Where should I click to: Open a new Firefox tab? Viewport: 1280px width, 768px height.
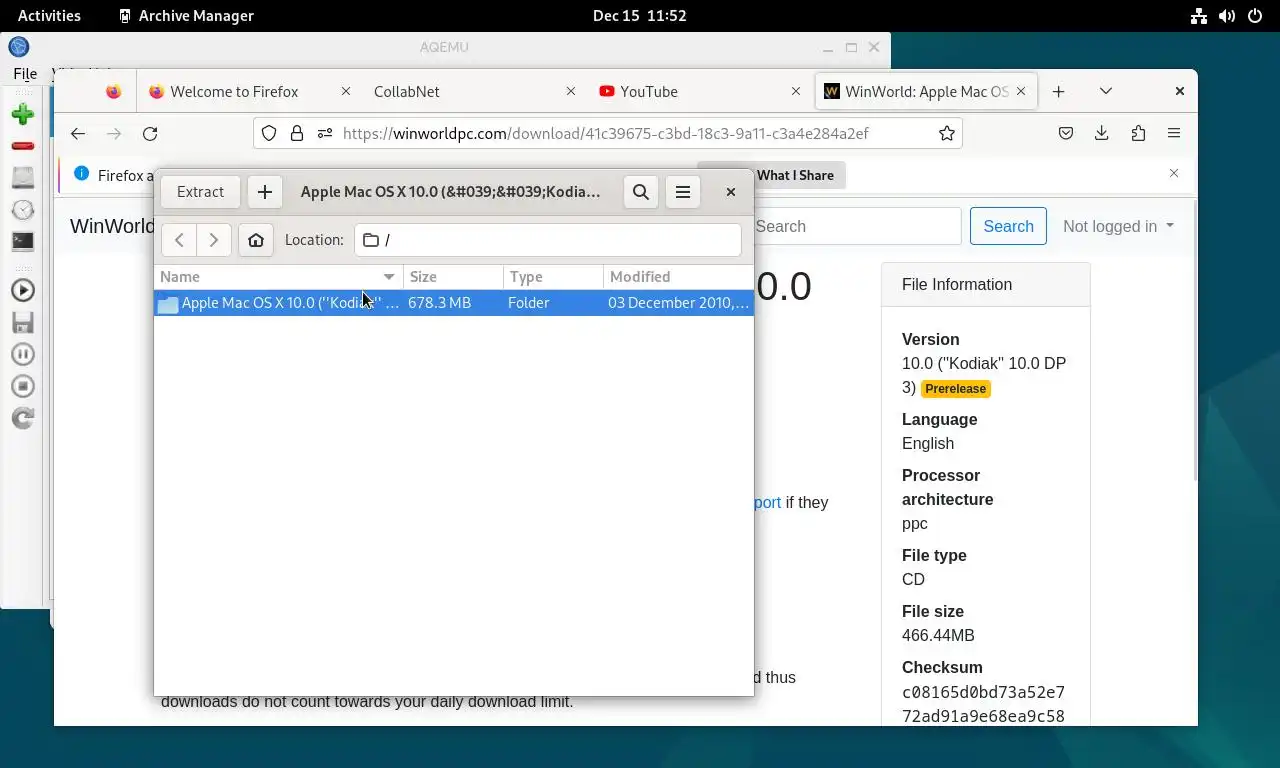tap(1058, 91)
